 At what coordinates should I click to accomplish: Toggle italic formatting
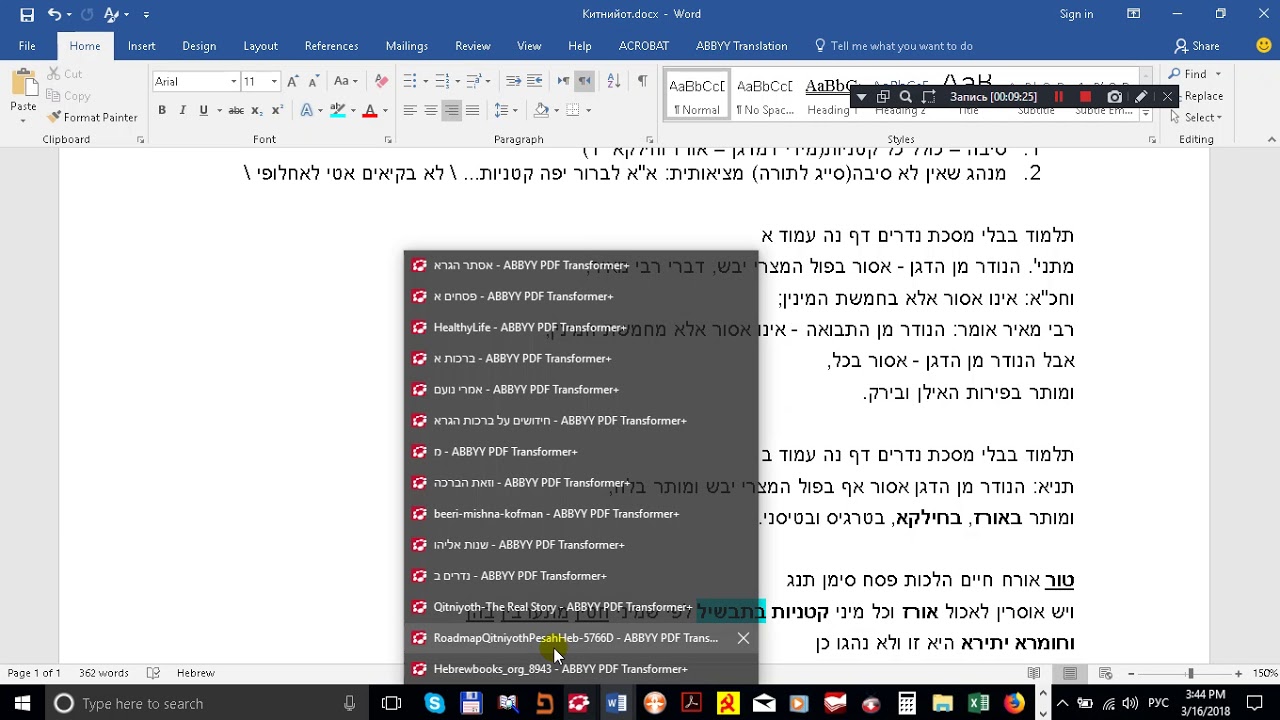pyautogui.click(x=182, y=110)
